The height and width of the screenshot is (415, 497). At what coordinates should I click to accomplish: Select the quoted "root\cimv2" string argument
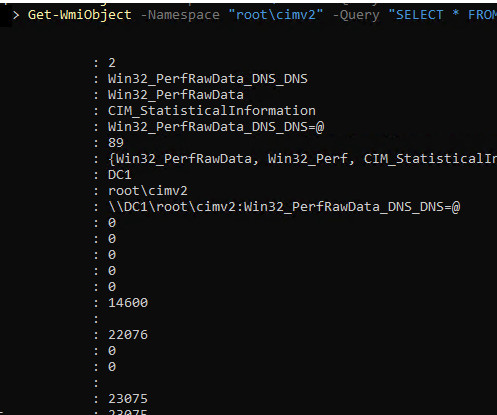pyautogui.click(x=276, y=15)
